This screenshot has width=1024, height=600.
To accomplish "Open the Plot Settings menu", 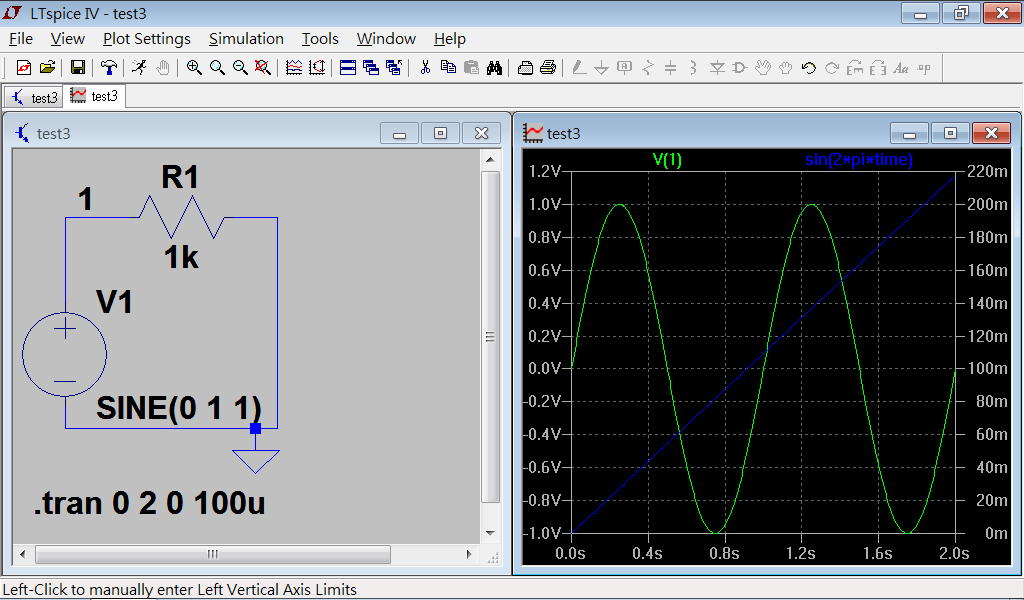I will (x=147, y=39).
